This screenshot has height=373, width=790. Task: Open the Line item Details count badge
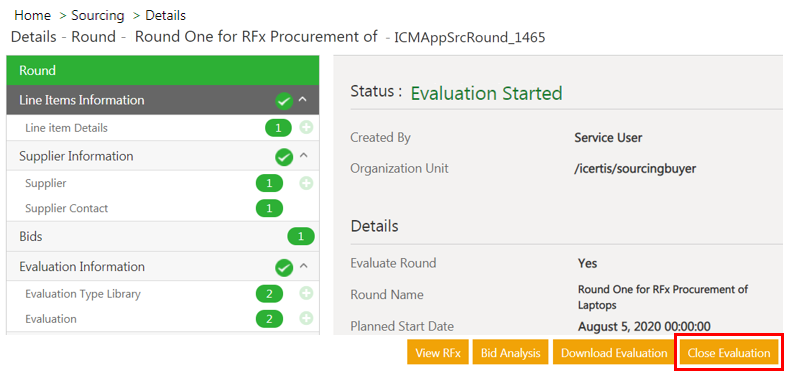(x=278, y=128)
